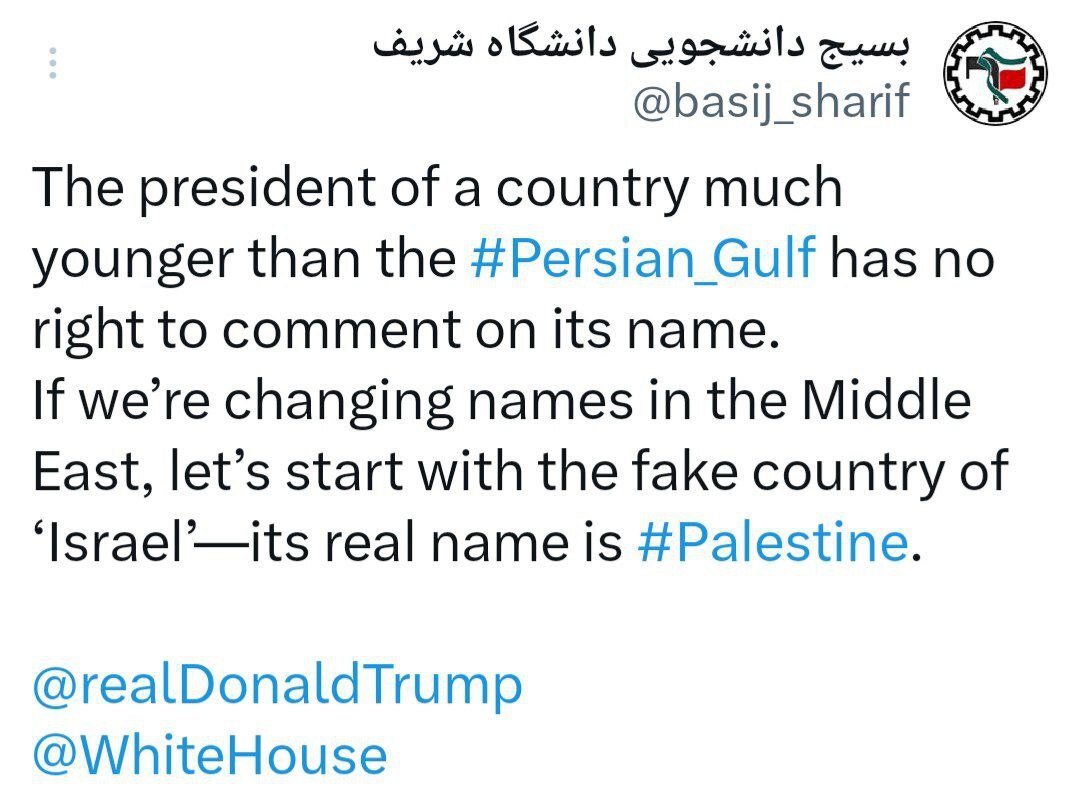The image size is (1080, 811).
Task: Click the line beginning "If we're changing names"
Action: pyautogui.click(x=501, y=400)
